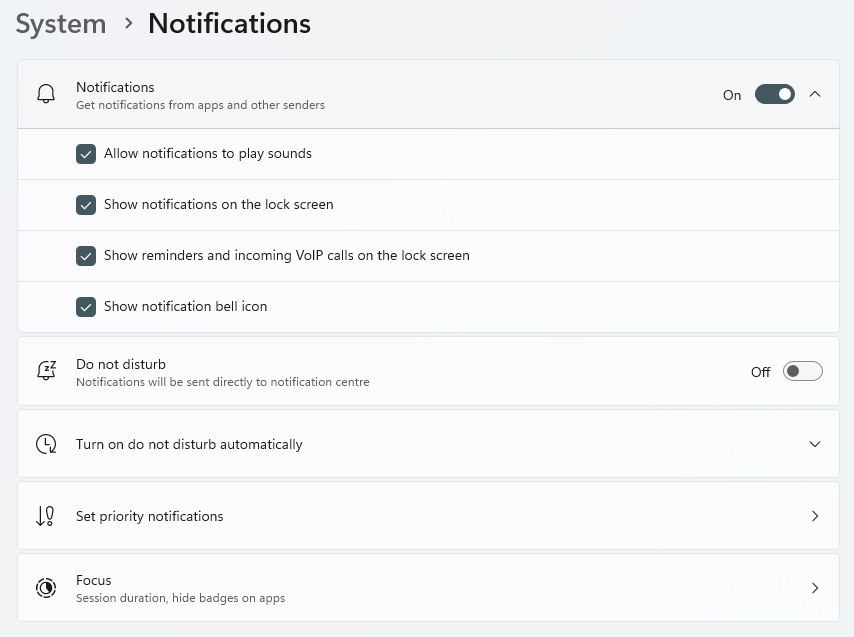The height and width of the screenshot is (637, 854).
Task: Go back to System via the breadcrumb
Action: (60, 23)
